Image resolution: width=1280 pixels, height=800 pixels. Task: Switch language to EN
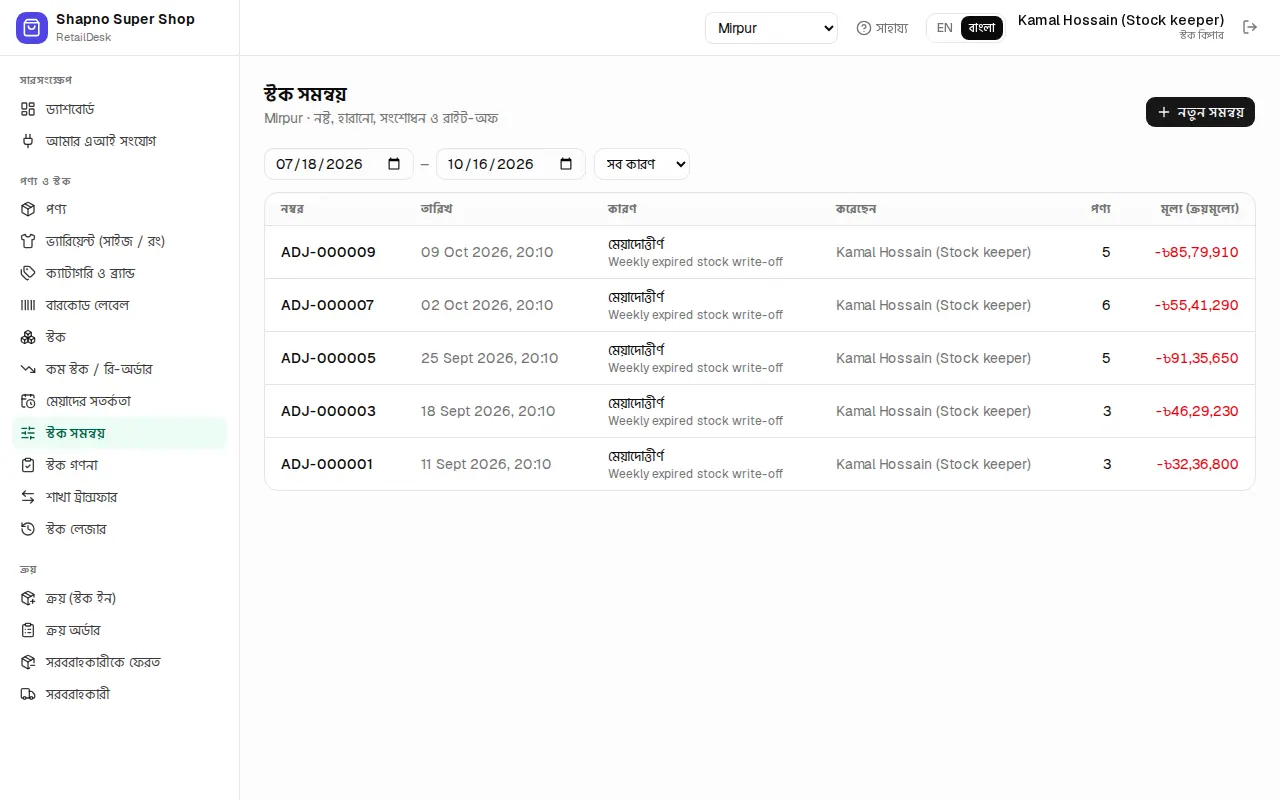[944, 28]
